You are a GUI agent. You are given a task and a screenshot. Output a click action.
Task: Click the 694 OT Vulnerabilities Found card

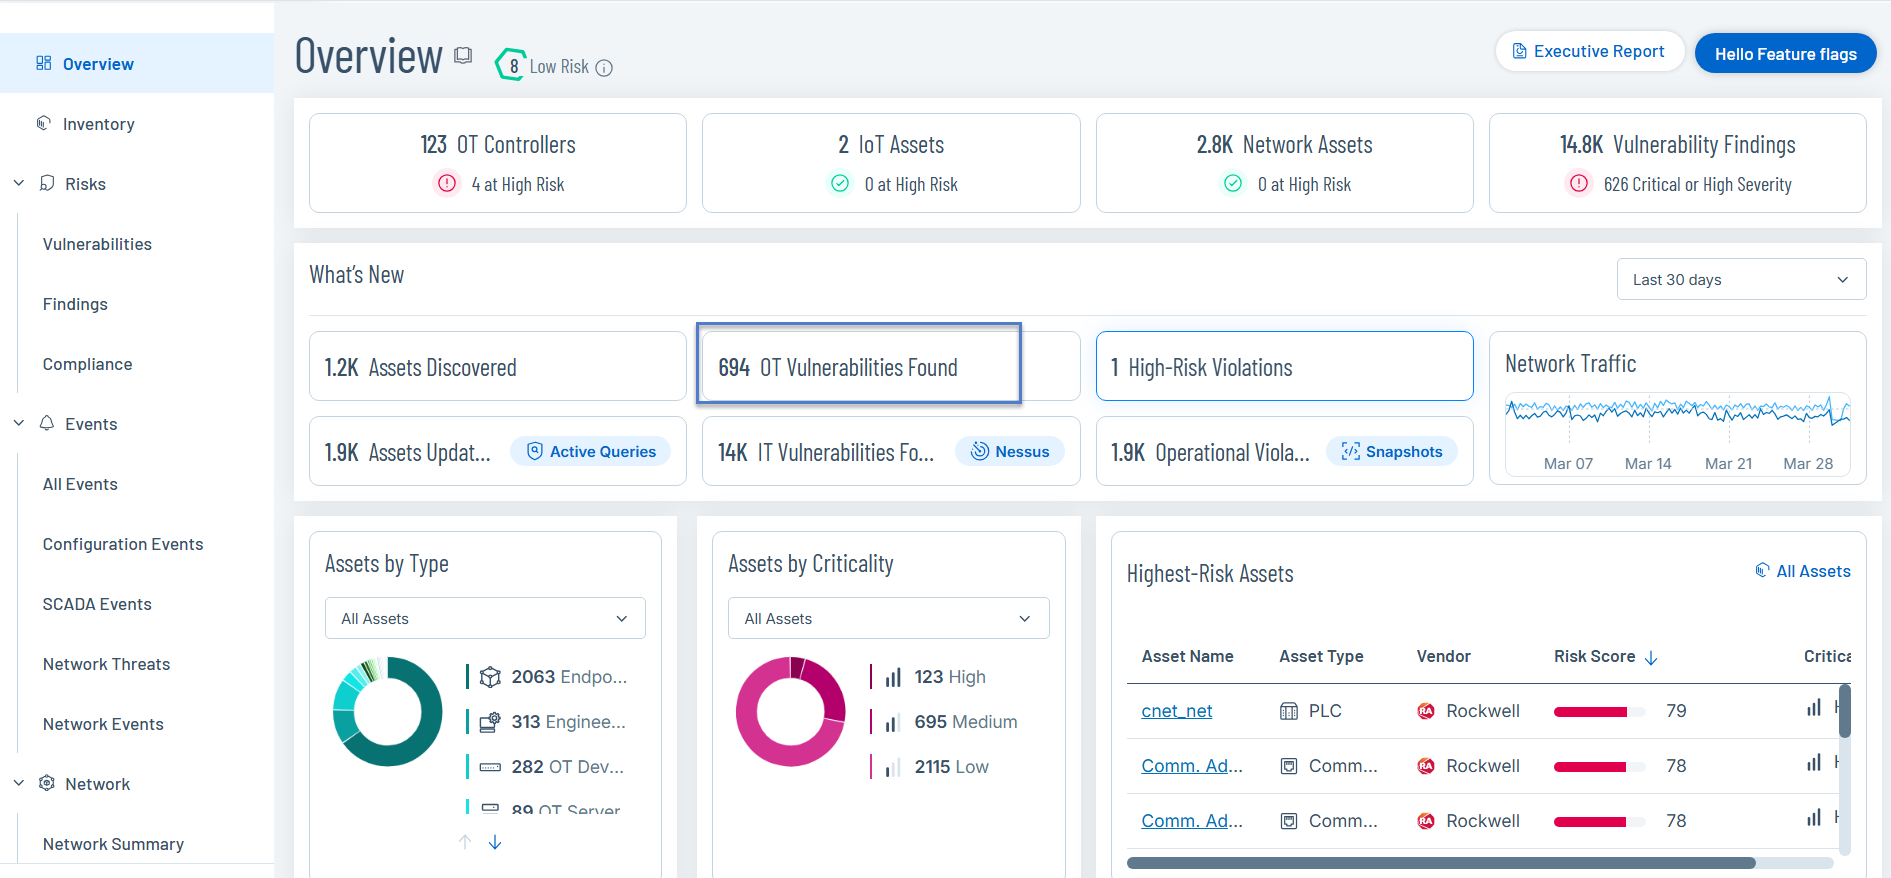click(858, 367)
